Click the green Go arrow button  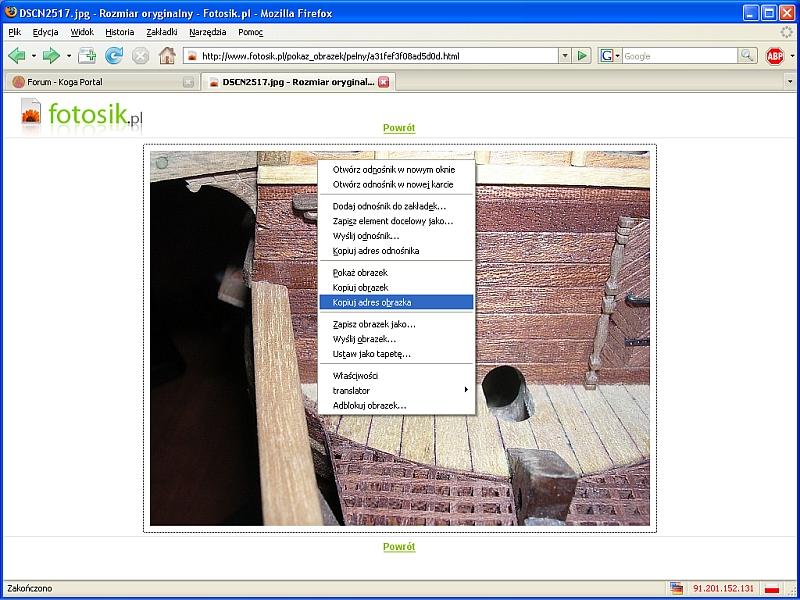583,56
